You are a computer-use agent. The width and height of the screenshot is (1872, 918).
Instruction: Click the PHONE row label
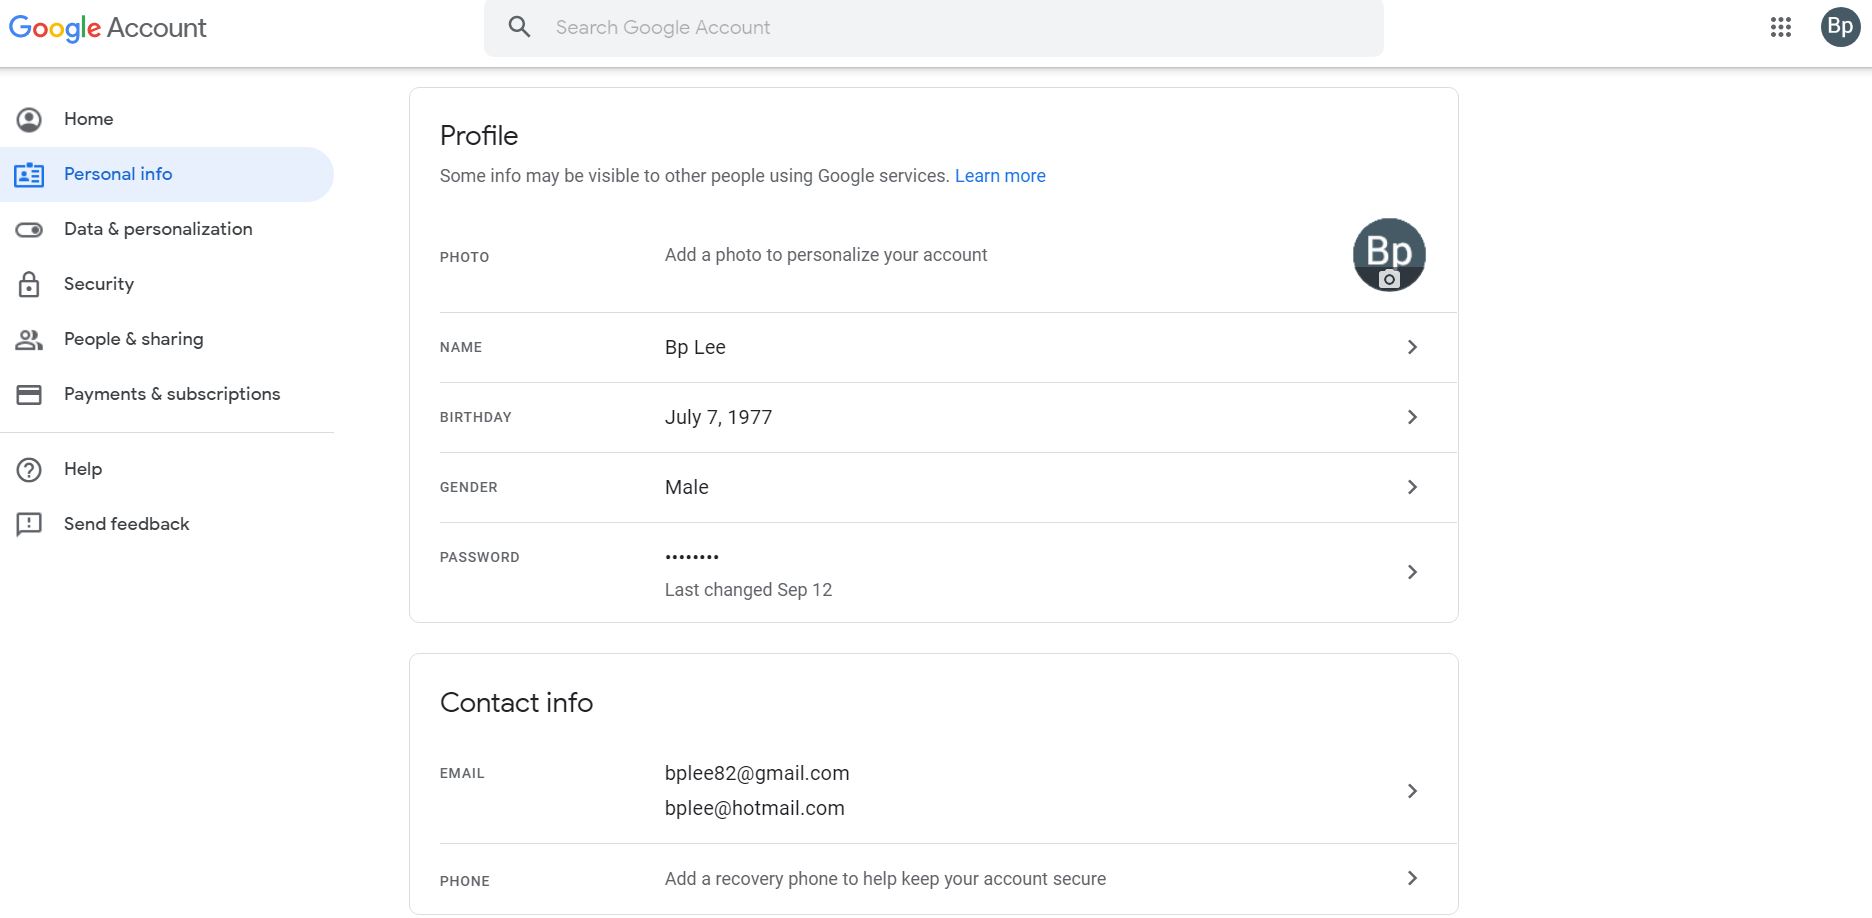(x=465, y=881)
